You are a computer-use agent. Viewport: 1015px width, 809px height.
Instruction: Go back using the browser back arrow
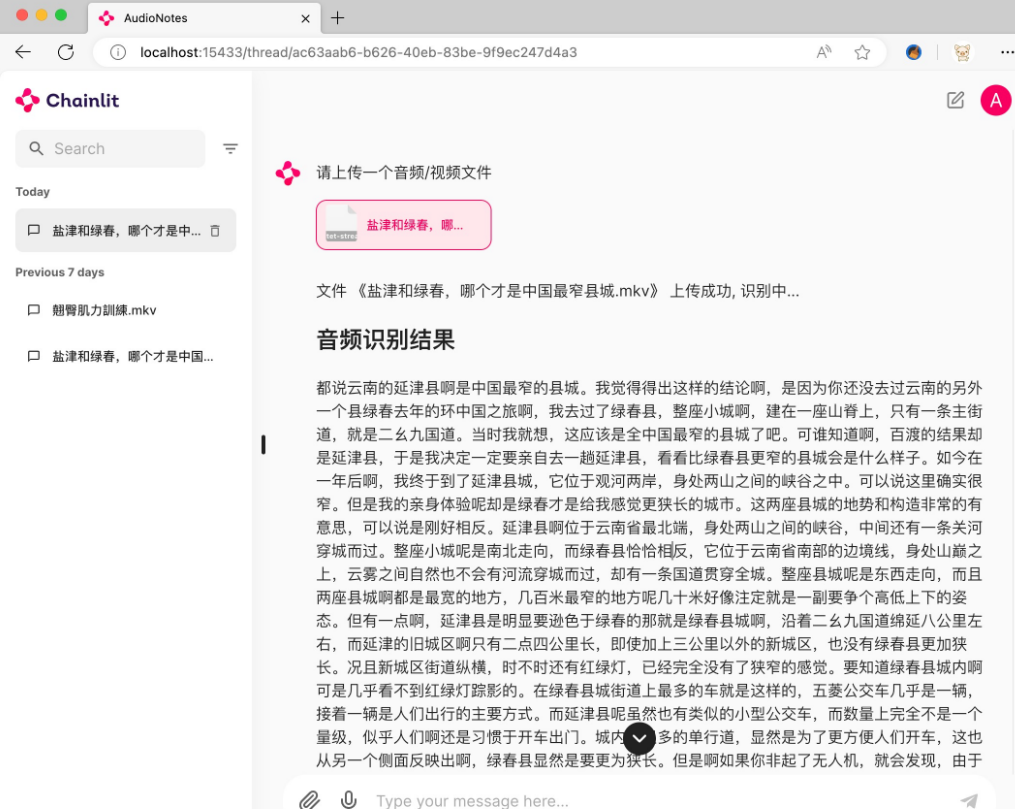pyautogui.click(x=23, y=52)
